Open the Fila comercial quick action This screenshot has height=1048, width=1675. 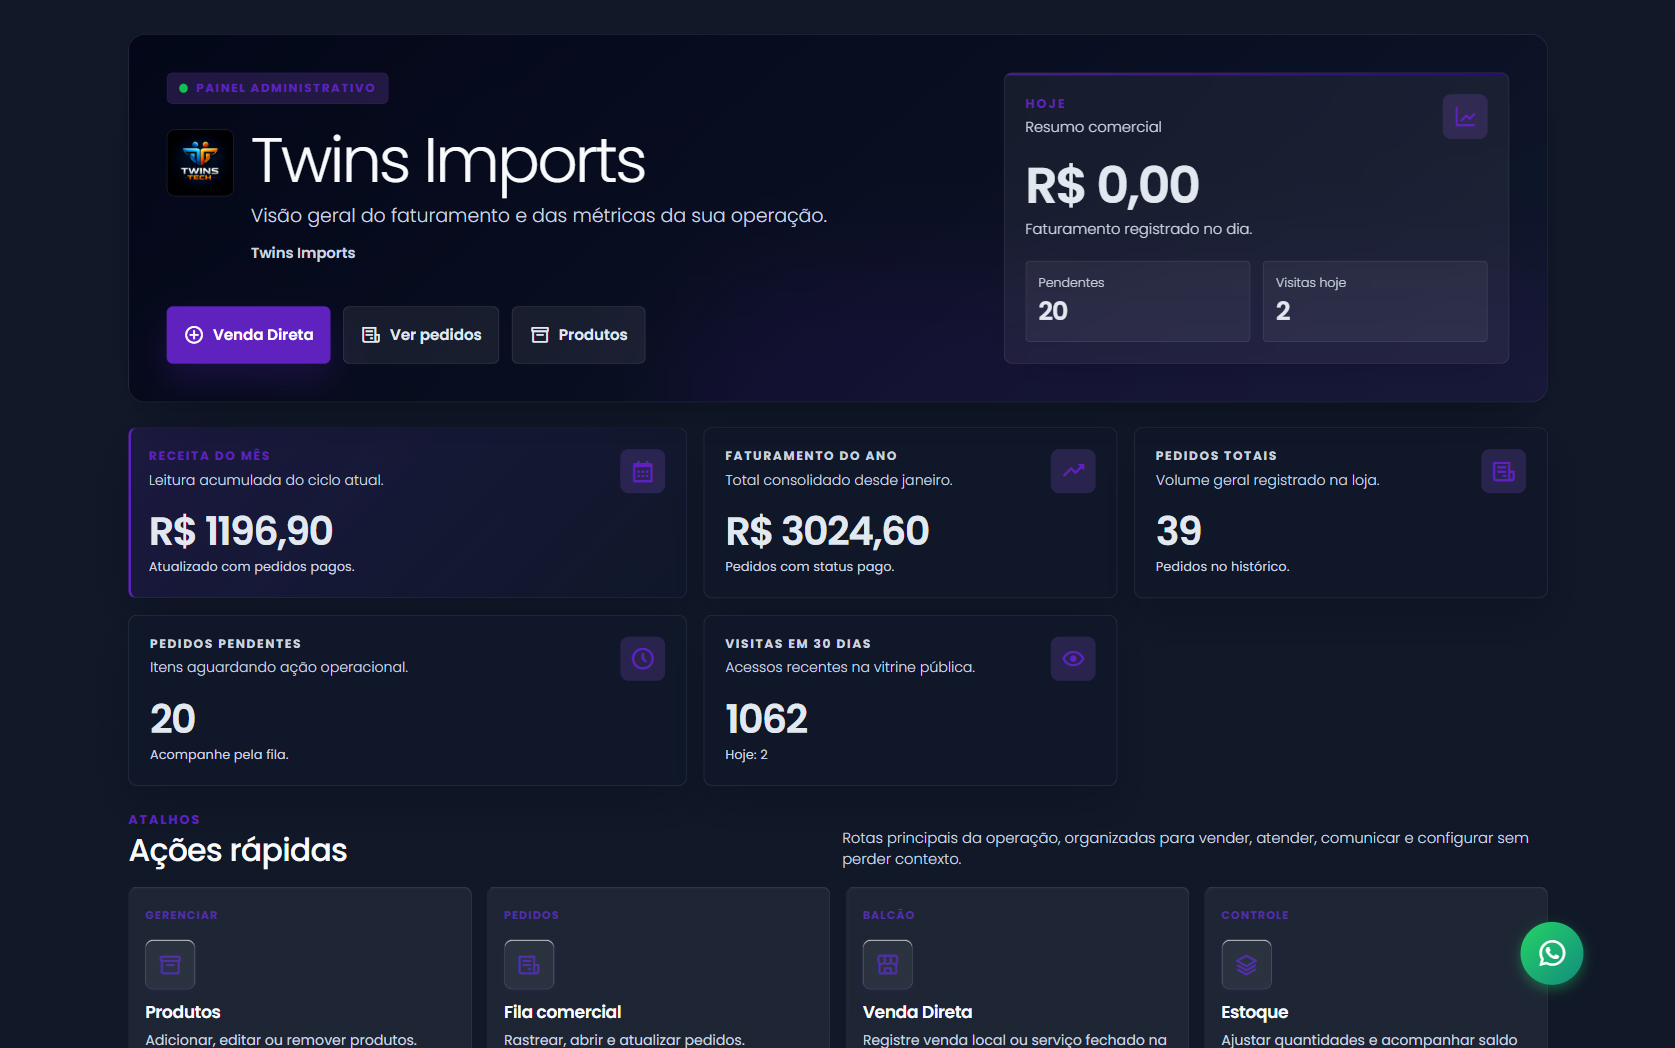(562, 1012)
